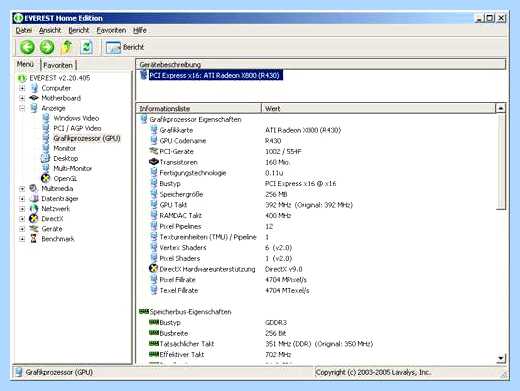
Task: Collapse the Anzeige tree node
Action: coord(22,108)
